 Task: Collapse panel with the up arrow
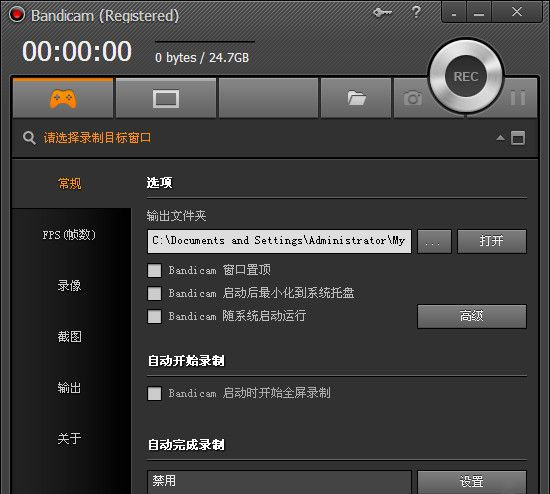tap(501, 138)
